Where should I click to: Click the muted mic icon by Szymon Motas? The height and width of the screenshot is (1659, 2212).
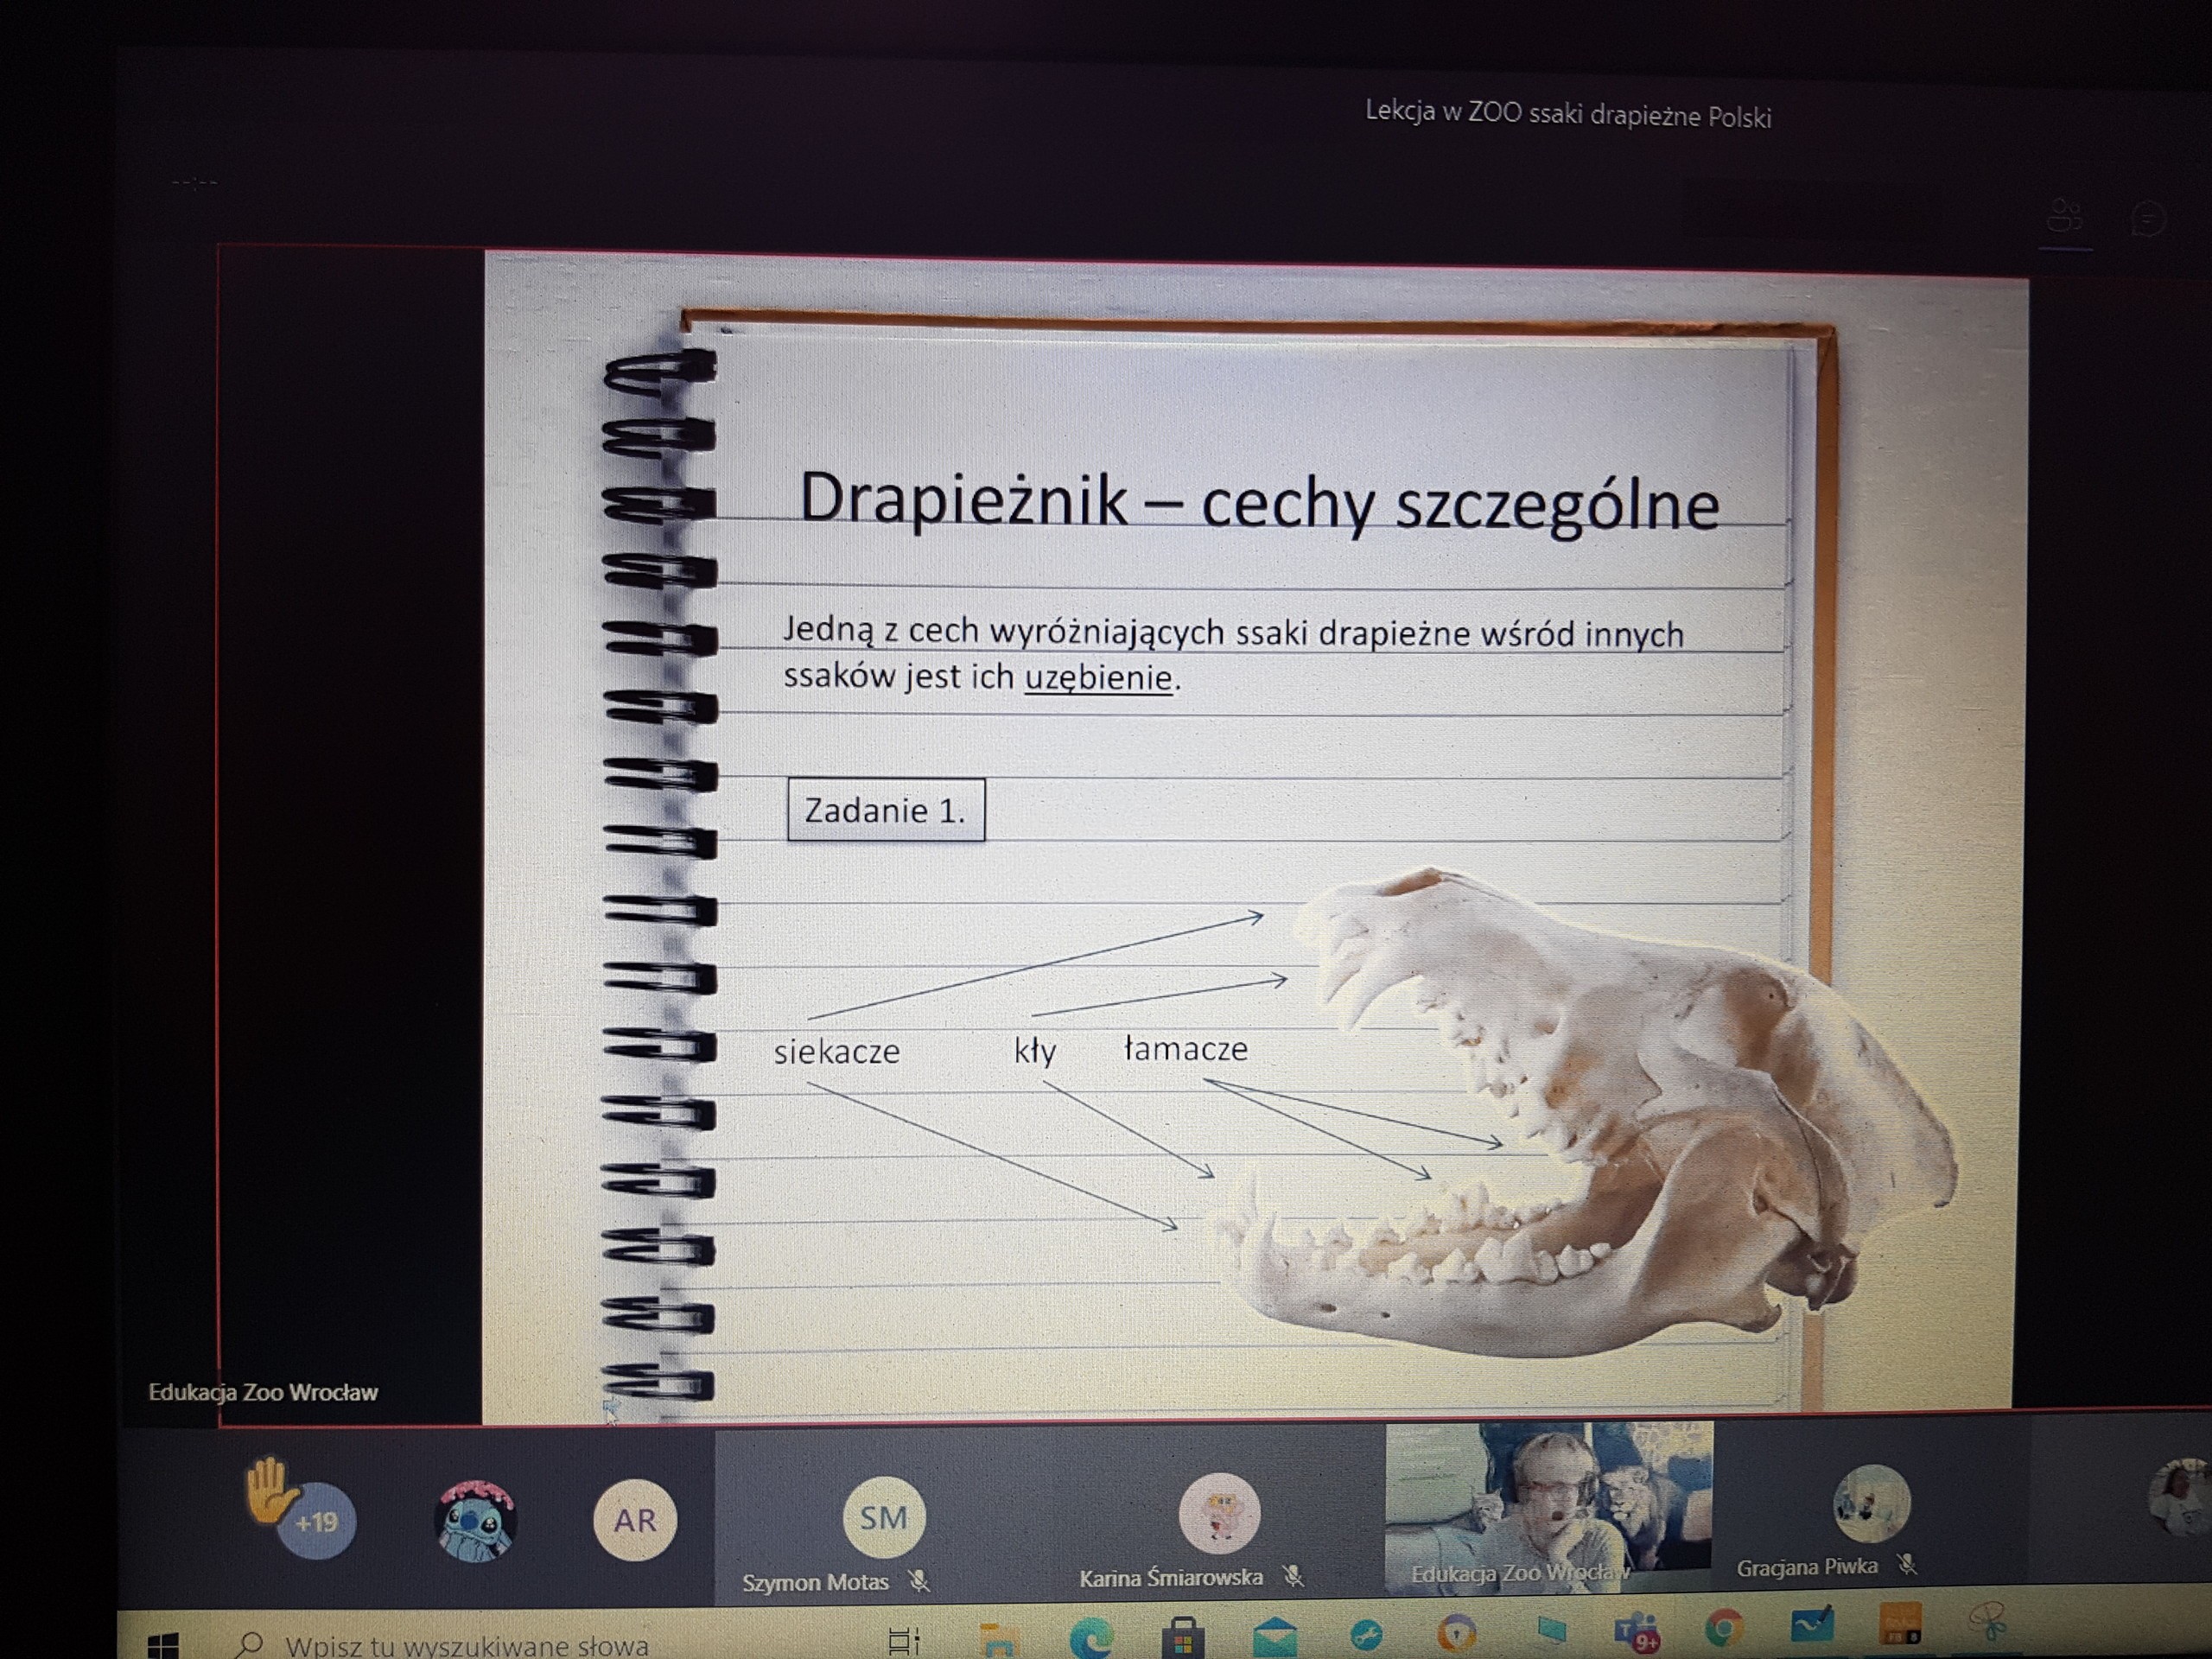click(x=919, y=1581)
